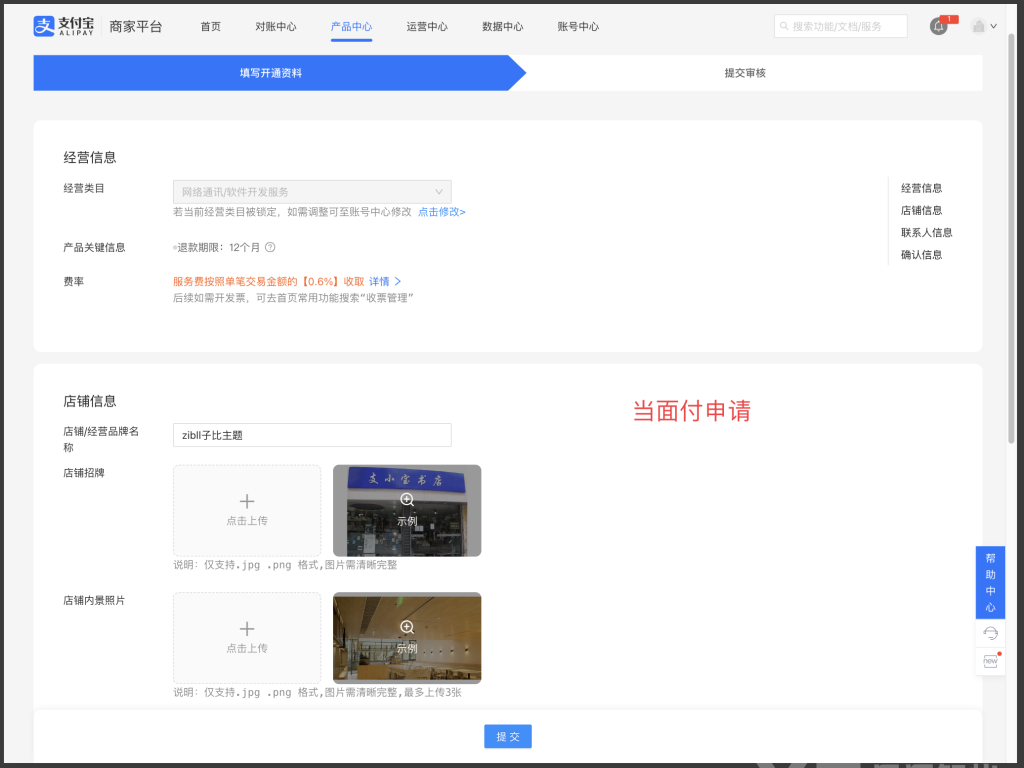Screen dimensions: 1024x768
Task: Click the plus icon to upload 店铺招牌 photo
Action: (246, 502)
